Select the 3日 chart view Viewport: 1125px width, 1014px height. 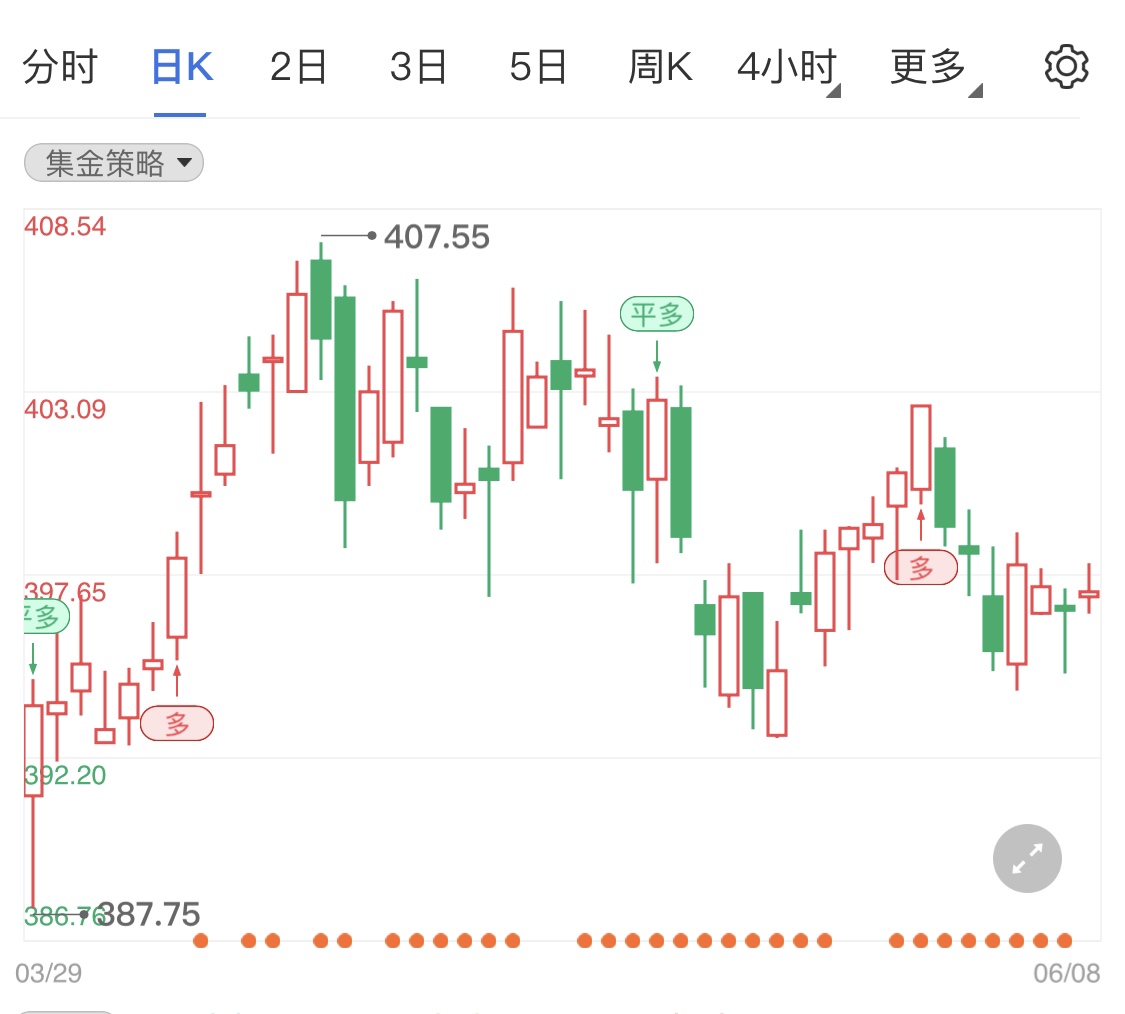pyautogui.click(x=418, y=66)
